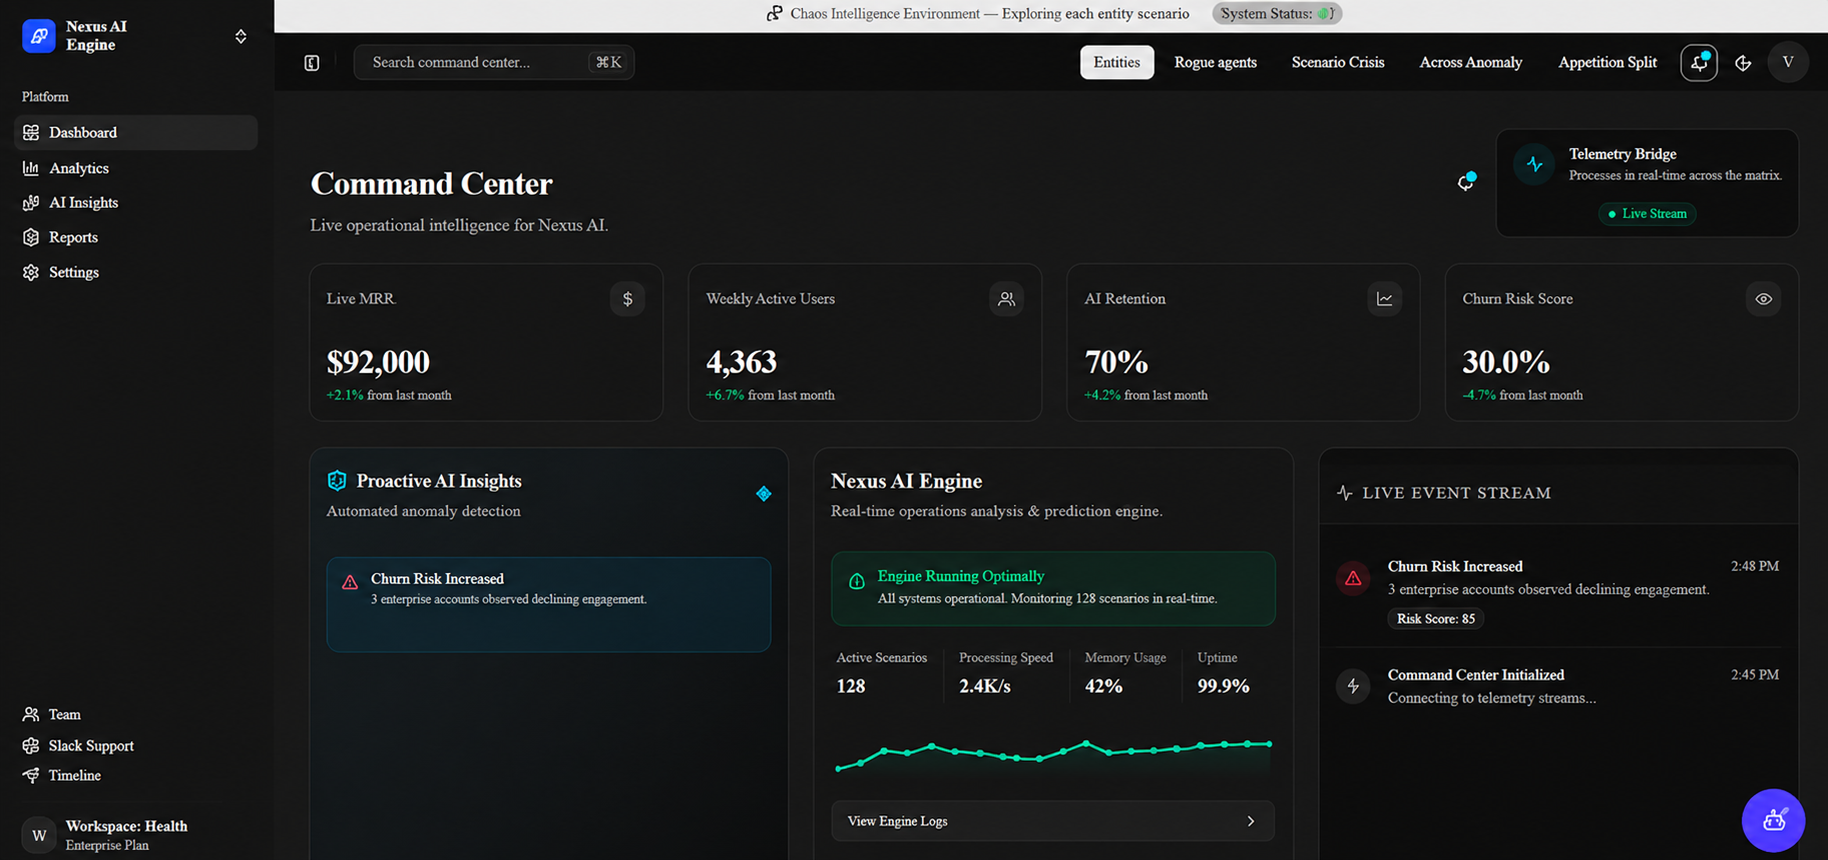Screen dimensions: 1828x860
Task: Focus the Search command center field
Action: coord(494,62)
